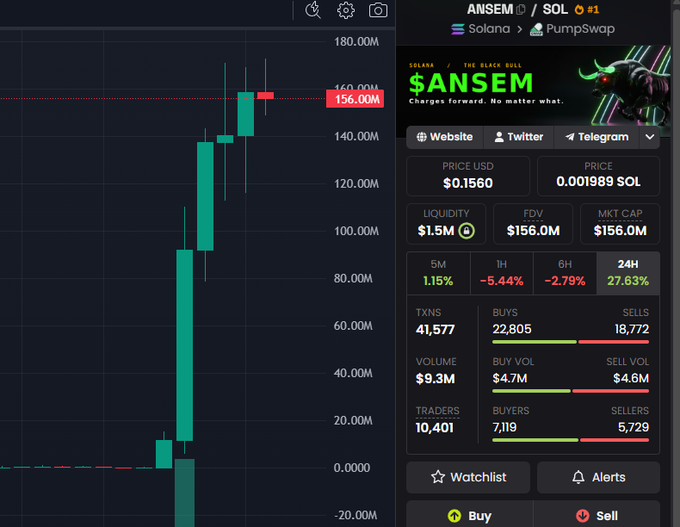Image resolution: width=680 pixels, height=527 pixels.
Task: Click the TXNS 41,577 value
Action: tap(435, 330)
